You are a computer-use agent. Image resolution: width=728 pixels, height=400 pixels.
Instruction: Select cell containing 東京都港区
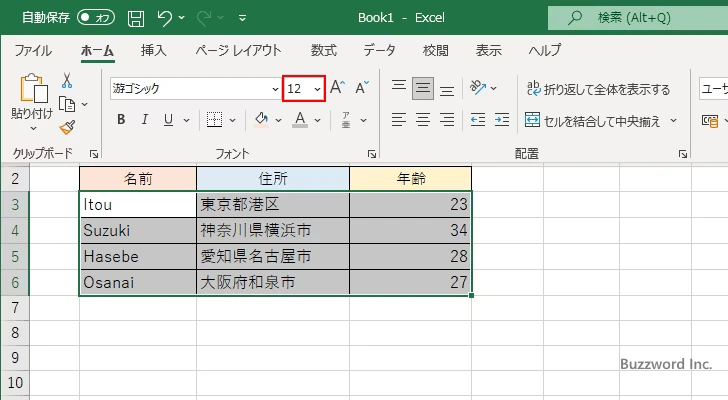273,204
